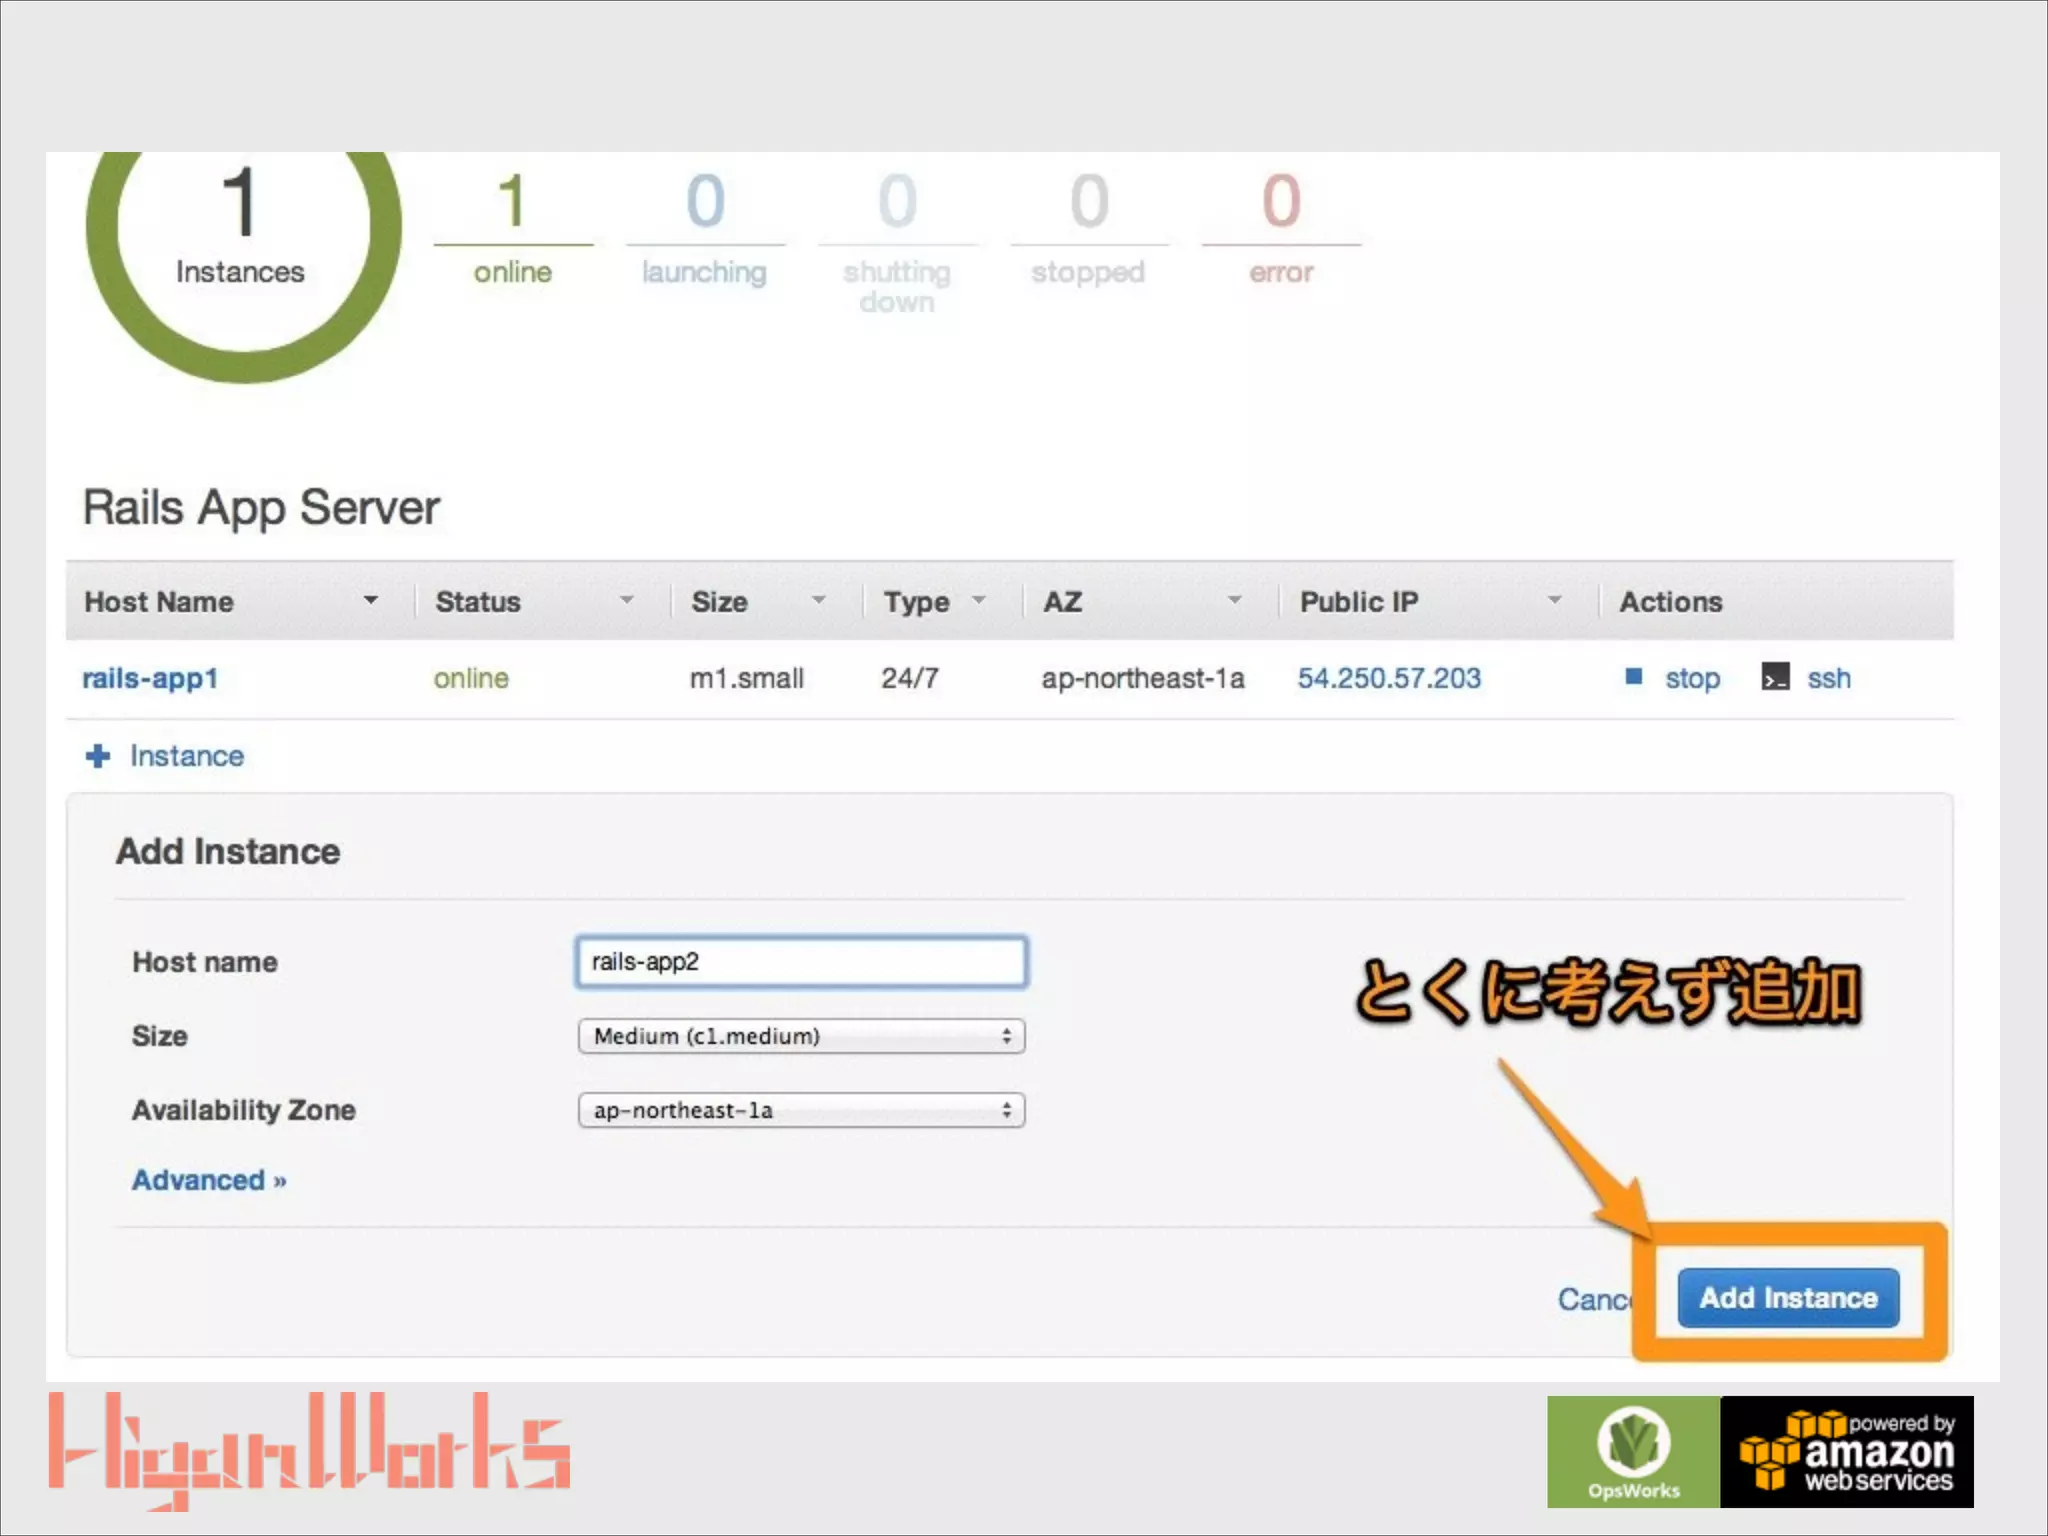Click the ssh terminal icon

click(x=1775, y=677)
